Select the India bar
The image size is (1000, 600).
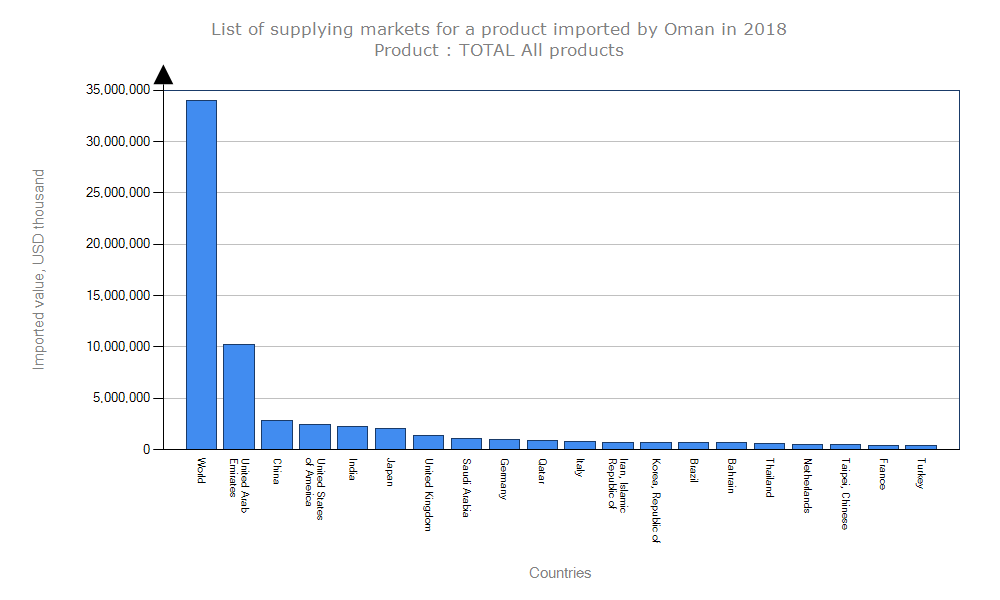pyautogui.click(x=352, y=438)
